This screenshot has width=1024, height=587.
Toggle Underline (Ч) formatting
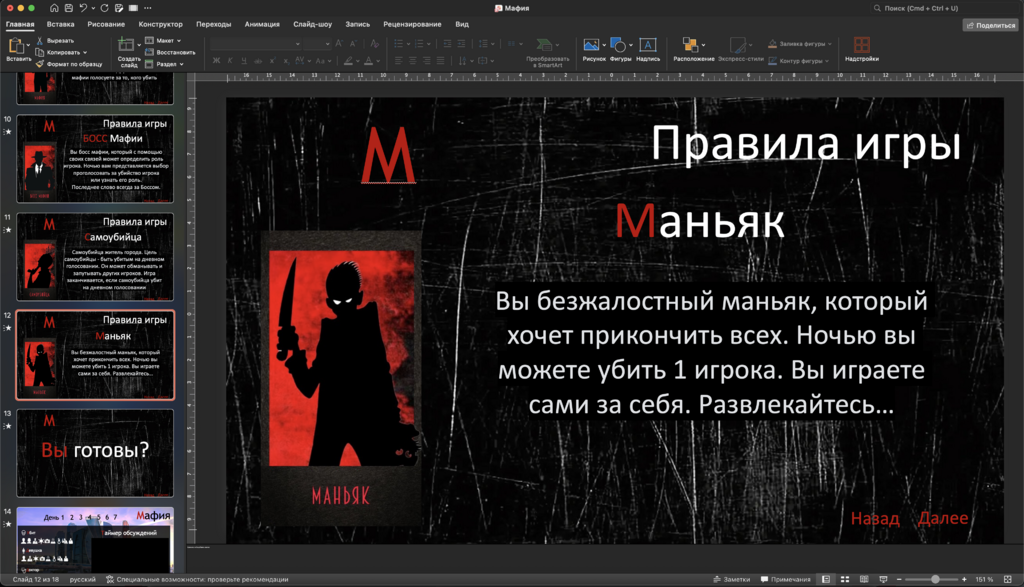tap(244, 61)
